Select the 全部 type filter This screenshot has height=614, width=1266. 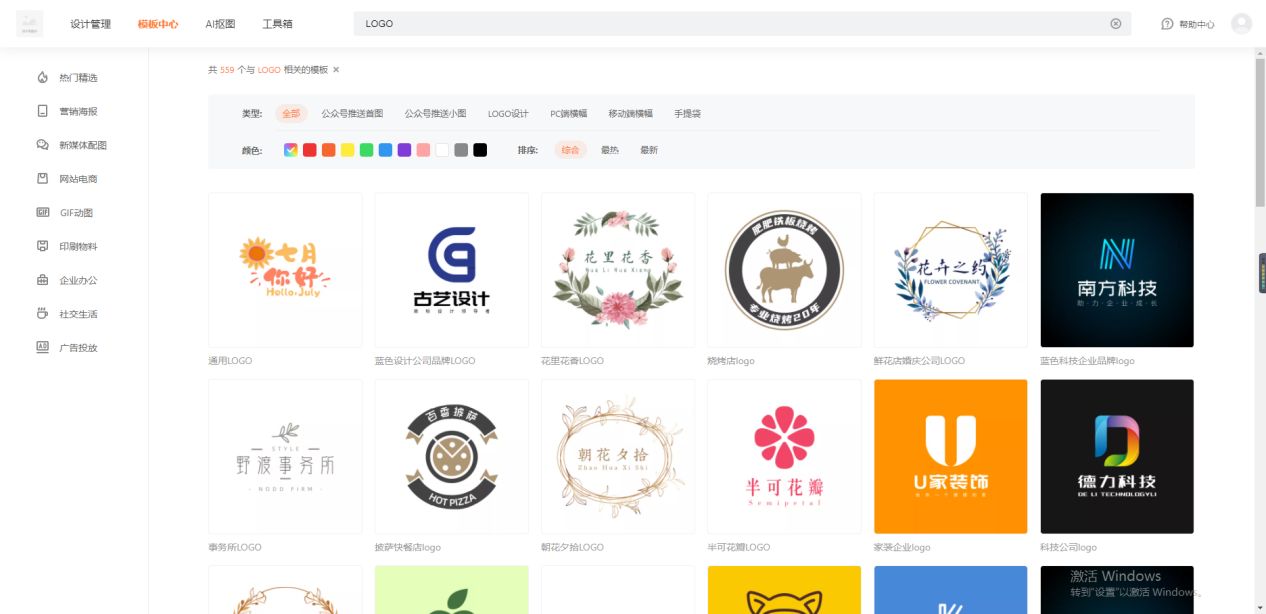click(291, 114)
